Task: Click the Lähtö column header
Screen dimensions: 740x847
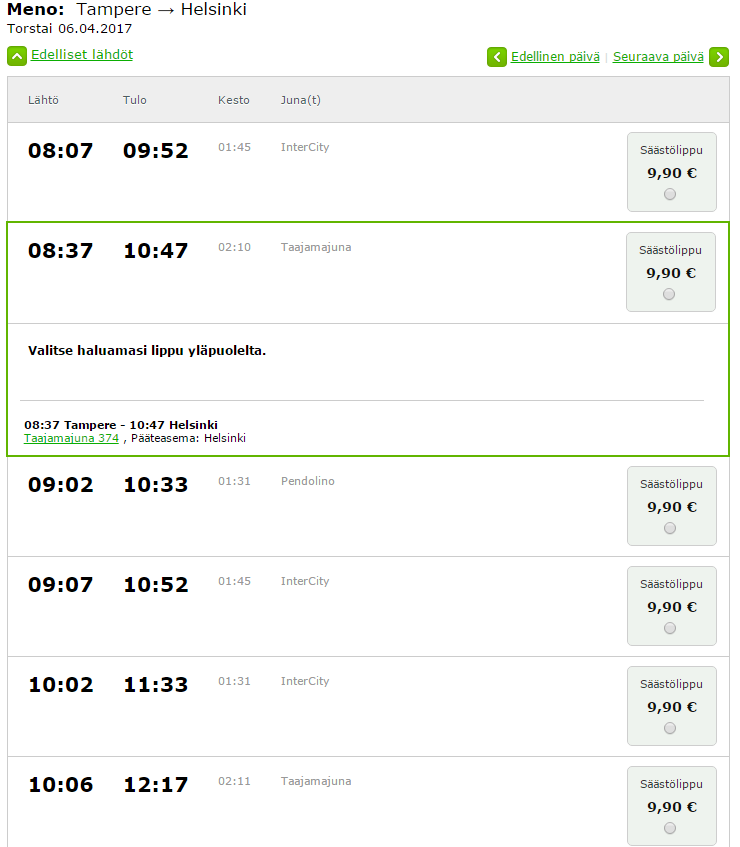Action: coord(43,100)
